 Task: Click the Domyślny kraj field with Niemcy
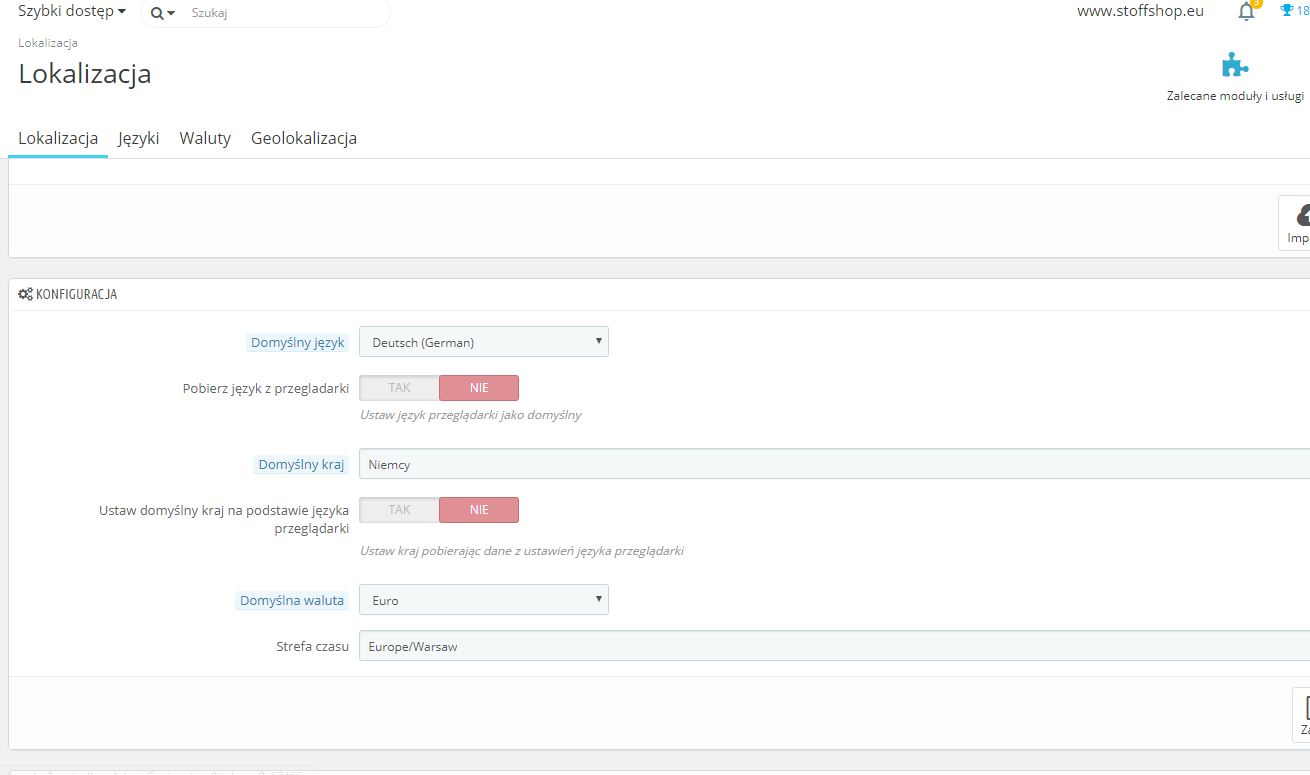tap(834, 464)
